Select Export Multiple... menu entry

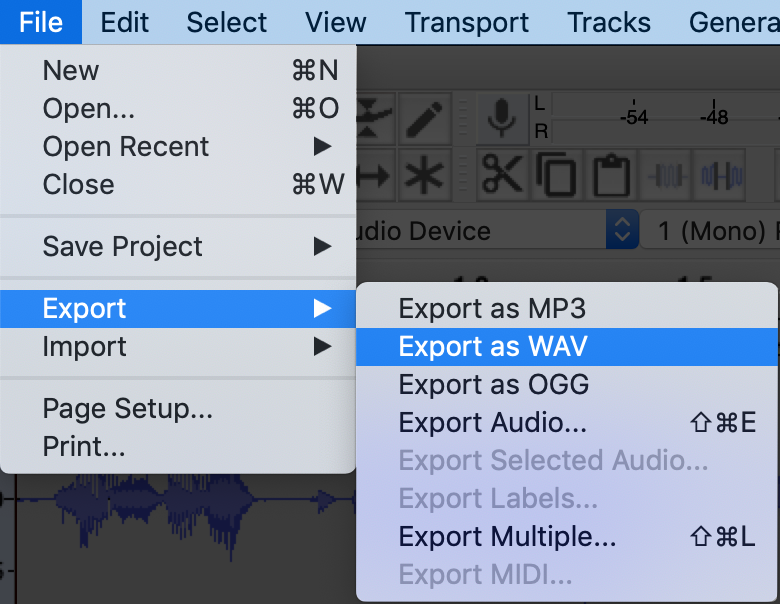507,537
